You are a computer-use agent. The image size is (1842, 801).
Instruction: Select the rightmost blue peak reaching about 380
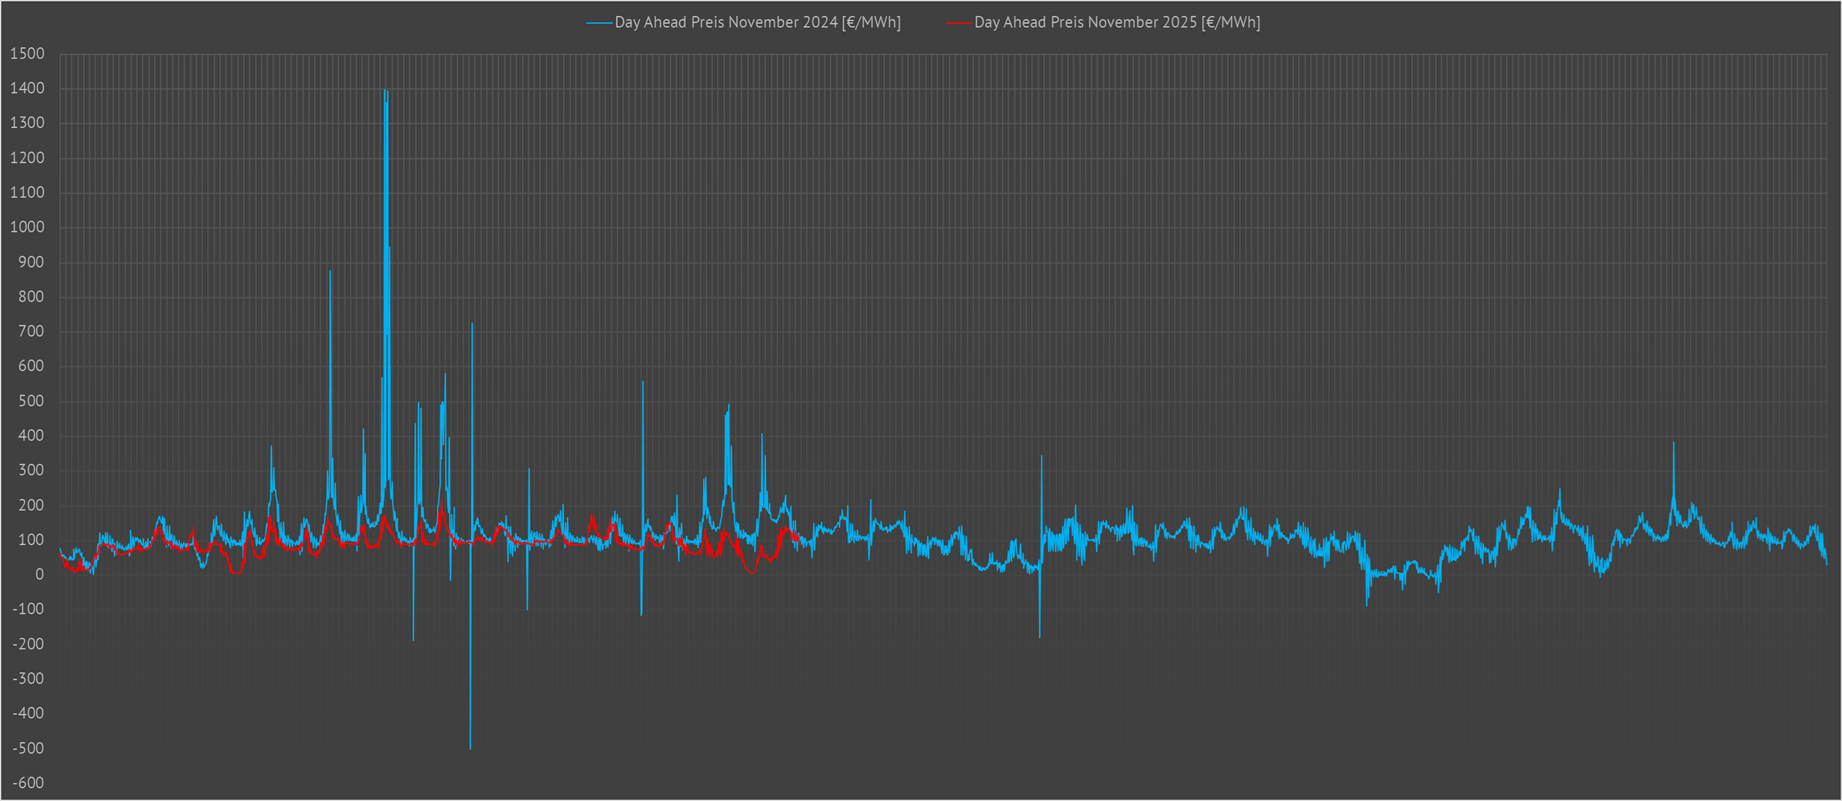tap(1673, 444)
